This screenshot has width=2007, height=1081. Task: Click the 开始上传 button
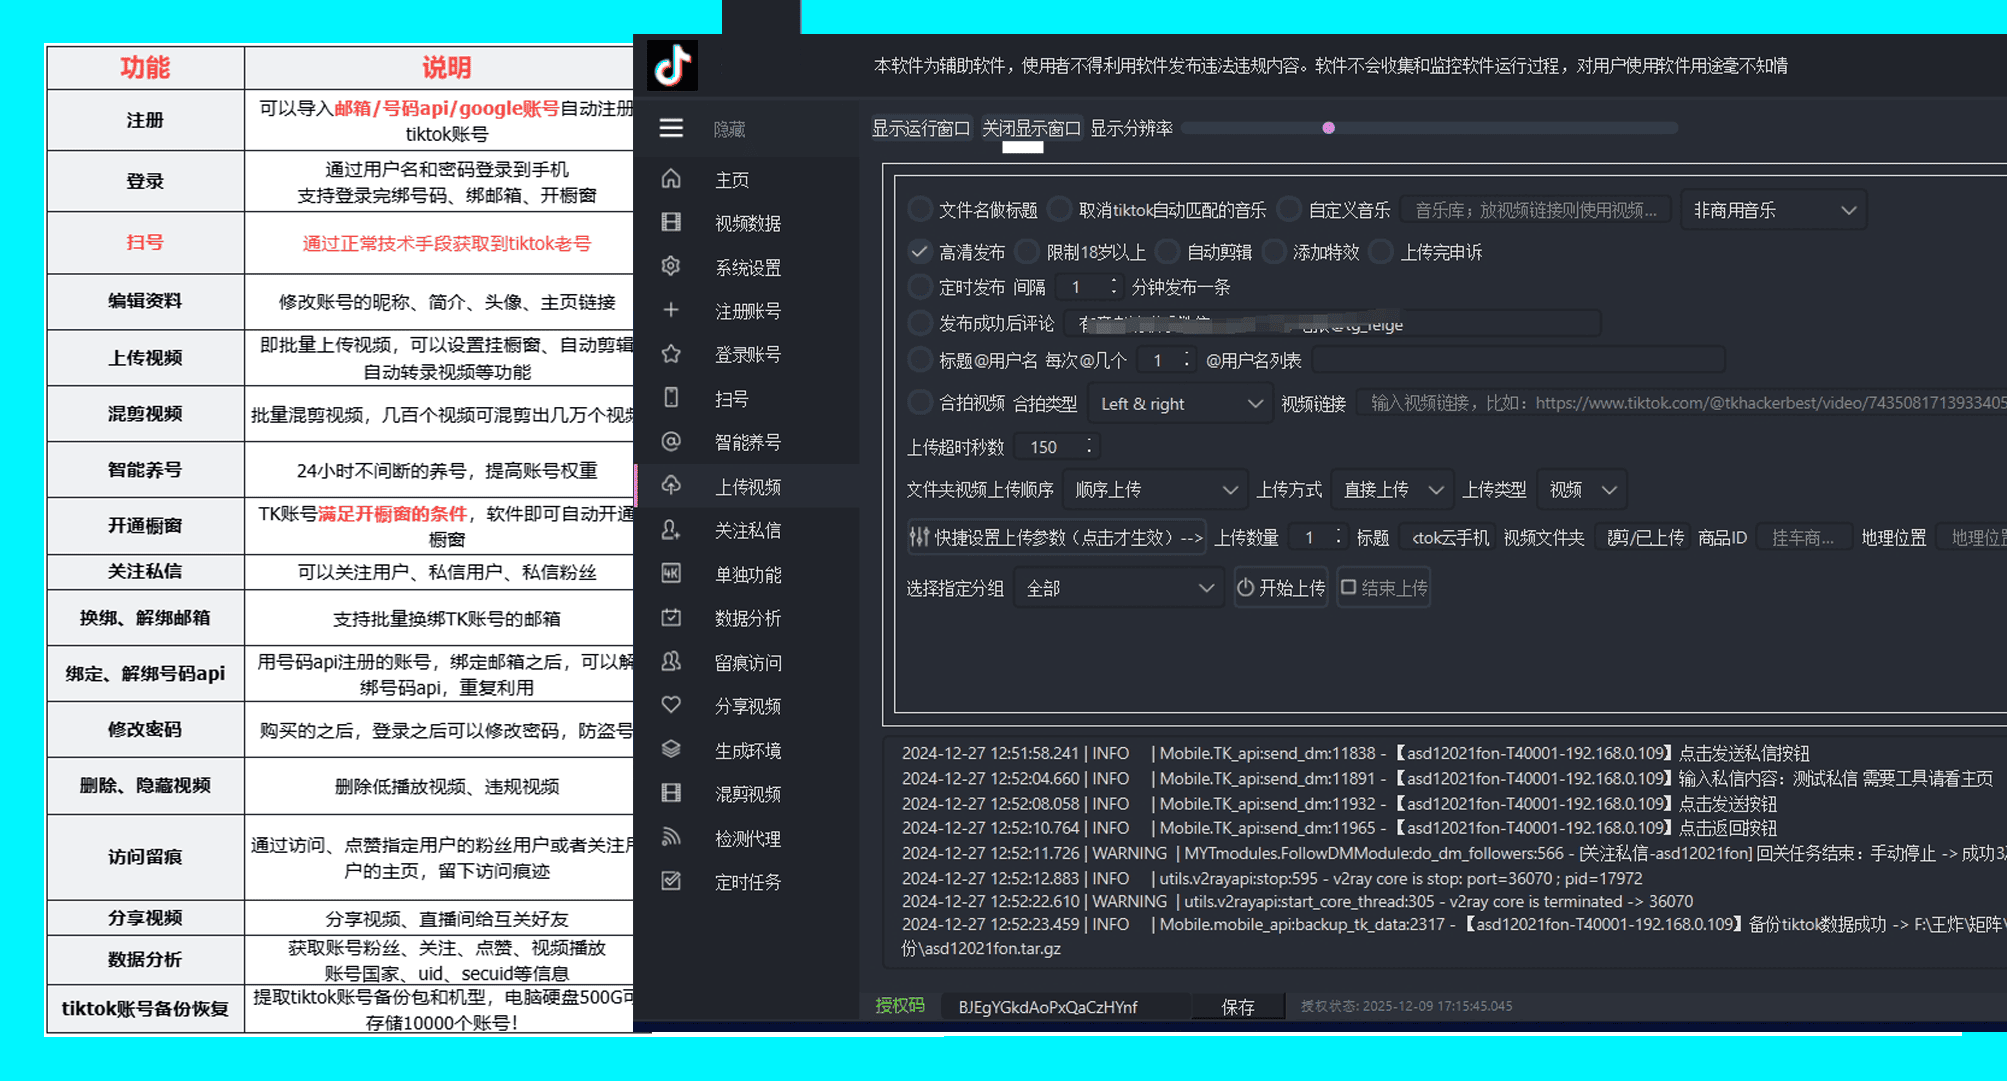1281,588
